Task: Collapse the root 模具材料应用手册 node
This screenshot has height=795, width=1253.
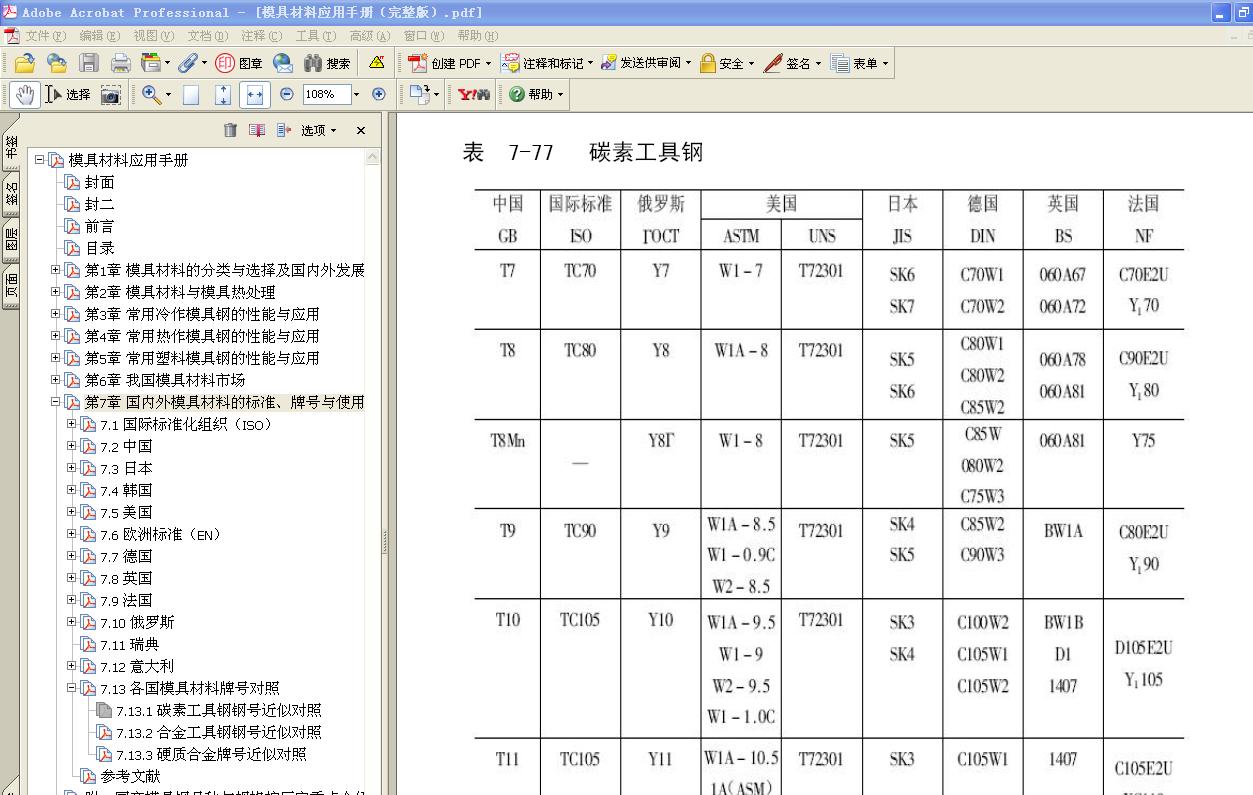Action: (x=40, y=160)
